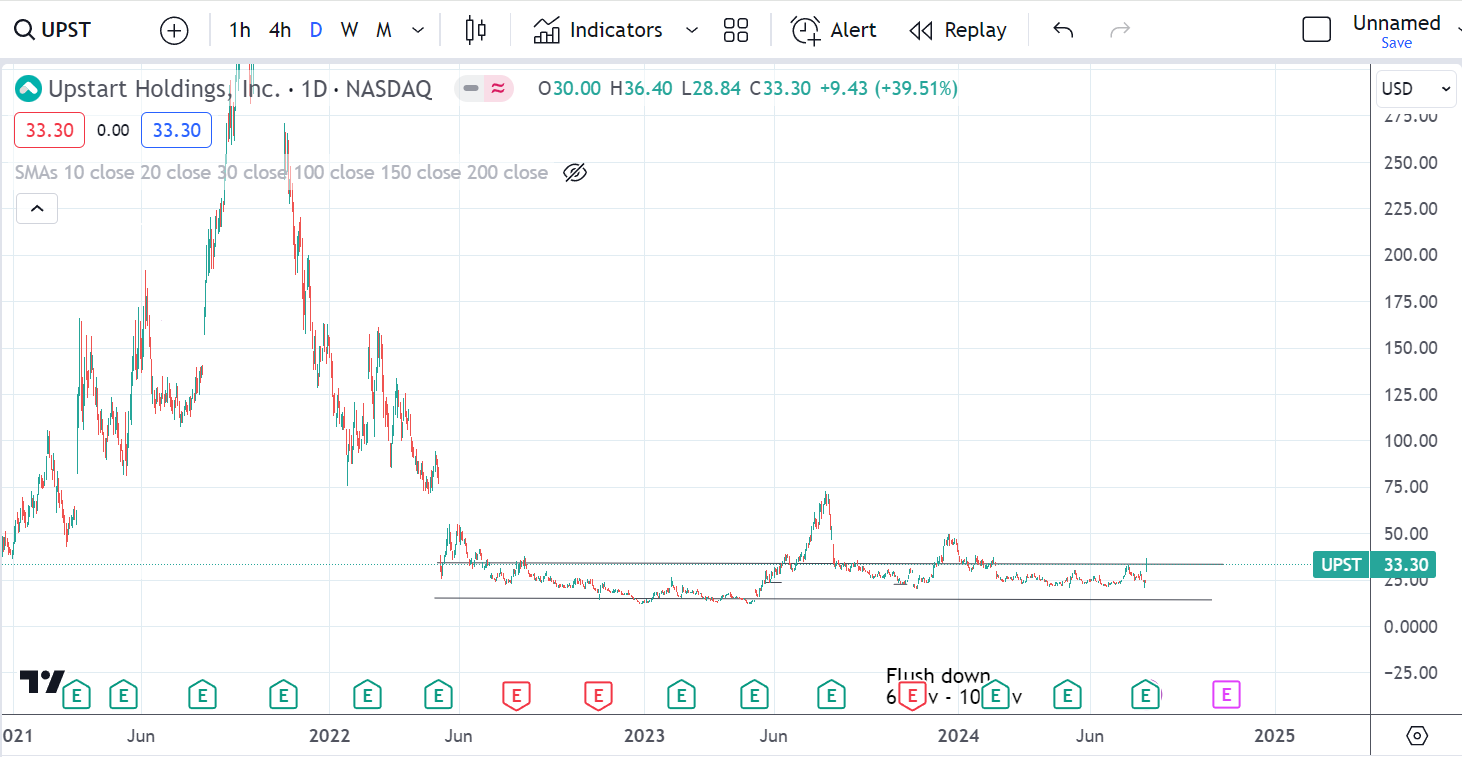Viewport: 1462px width, 757px height.
Task: Click the compare or add symbol plus icon
Action: [x=174, y=30]
